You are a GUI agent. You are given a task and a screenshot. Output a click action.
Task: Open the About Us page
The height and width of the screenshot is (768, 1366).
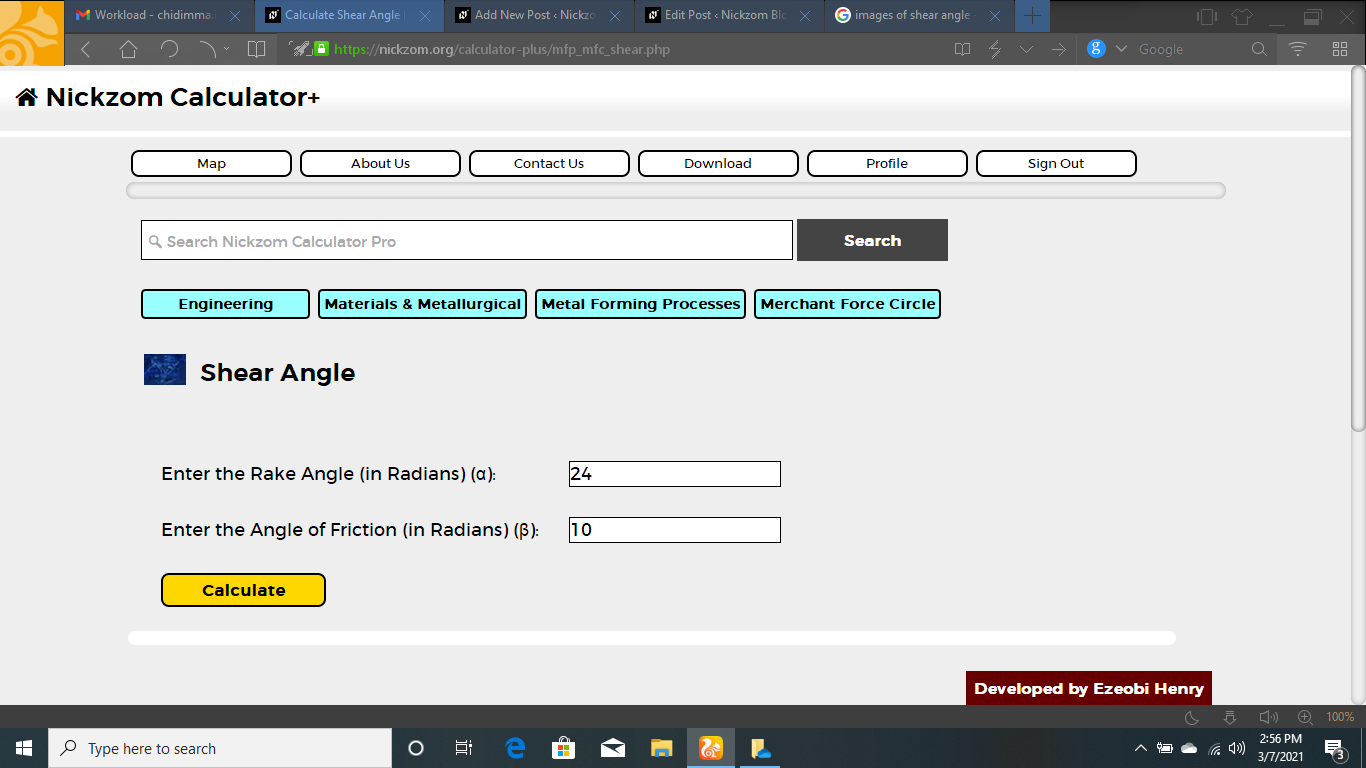click(x=380, y=163)
